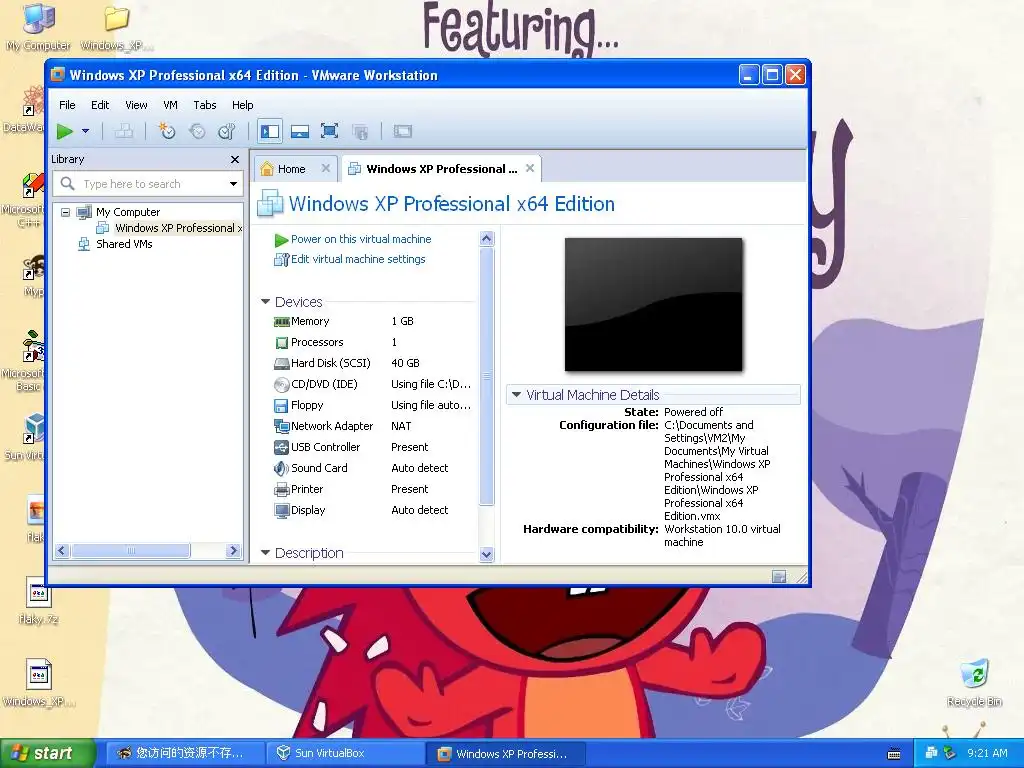Viewport: 1024px width, 768px height.
Task: Open the power options dropdown arrow
Action: pyautogui.click(x=85, y=131)
